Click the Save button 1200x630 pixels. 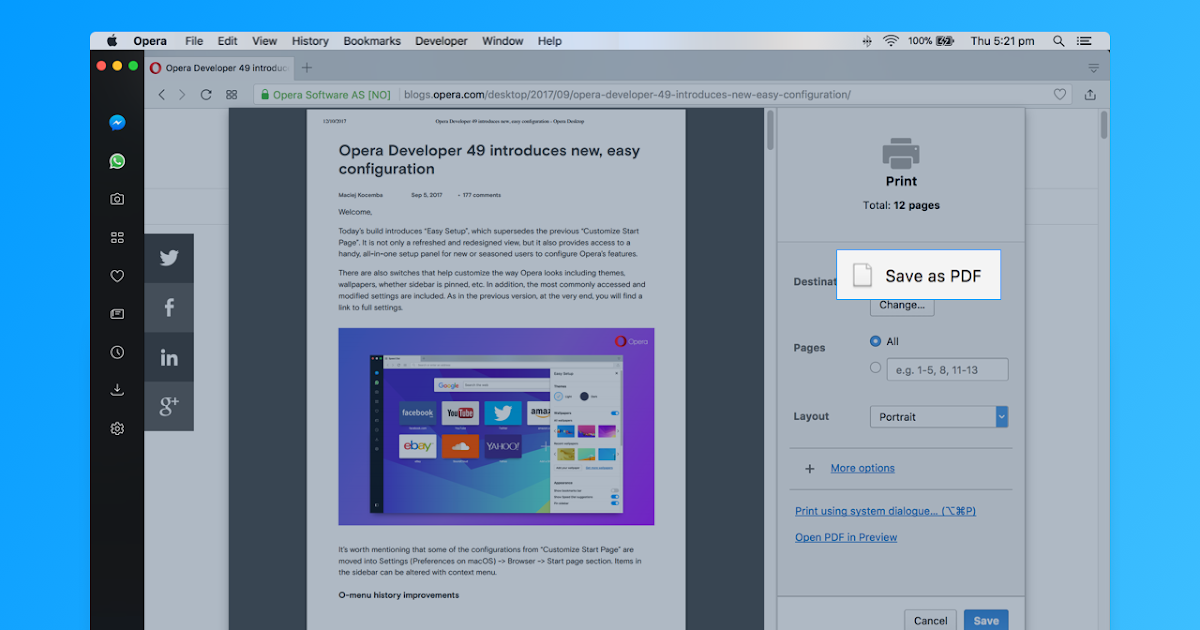986,620
